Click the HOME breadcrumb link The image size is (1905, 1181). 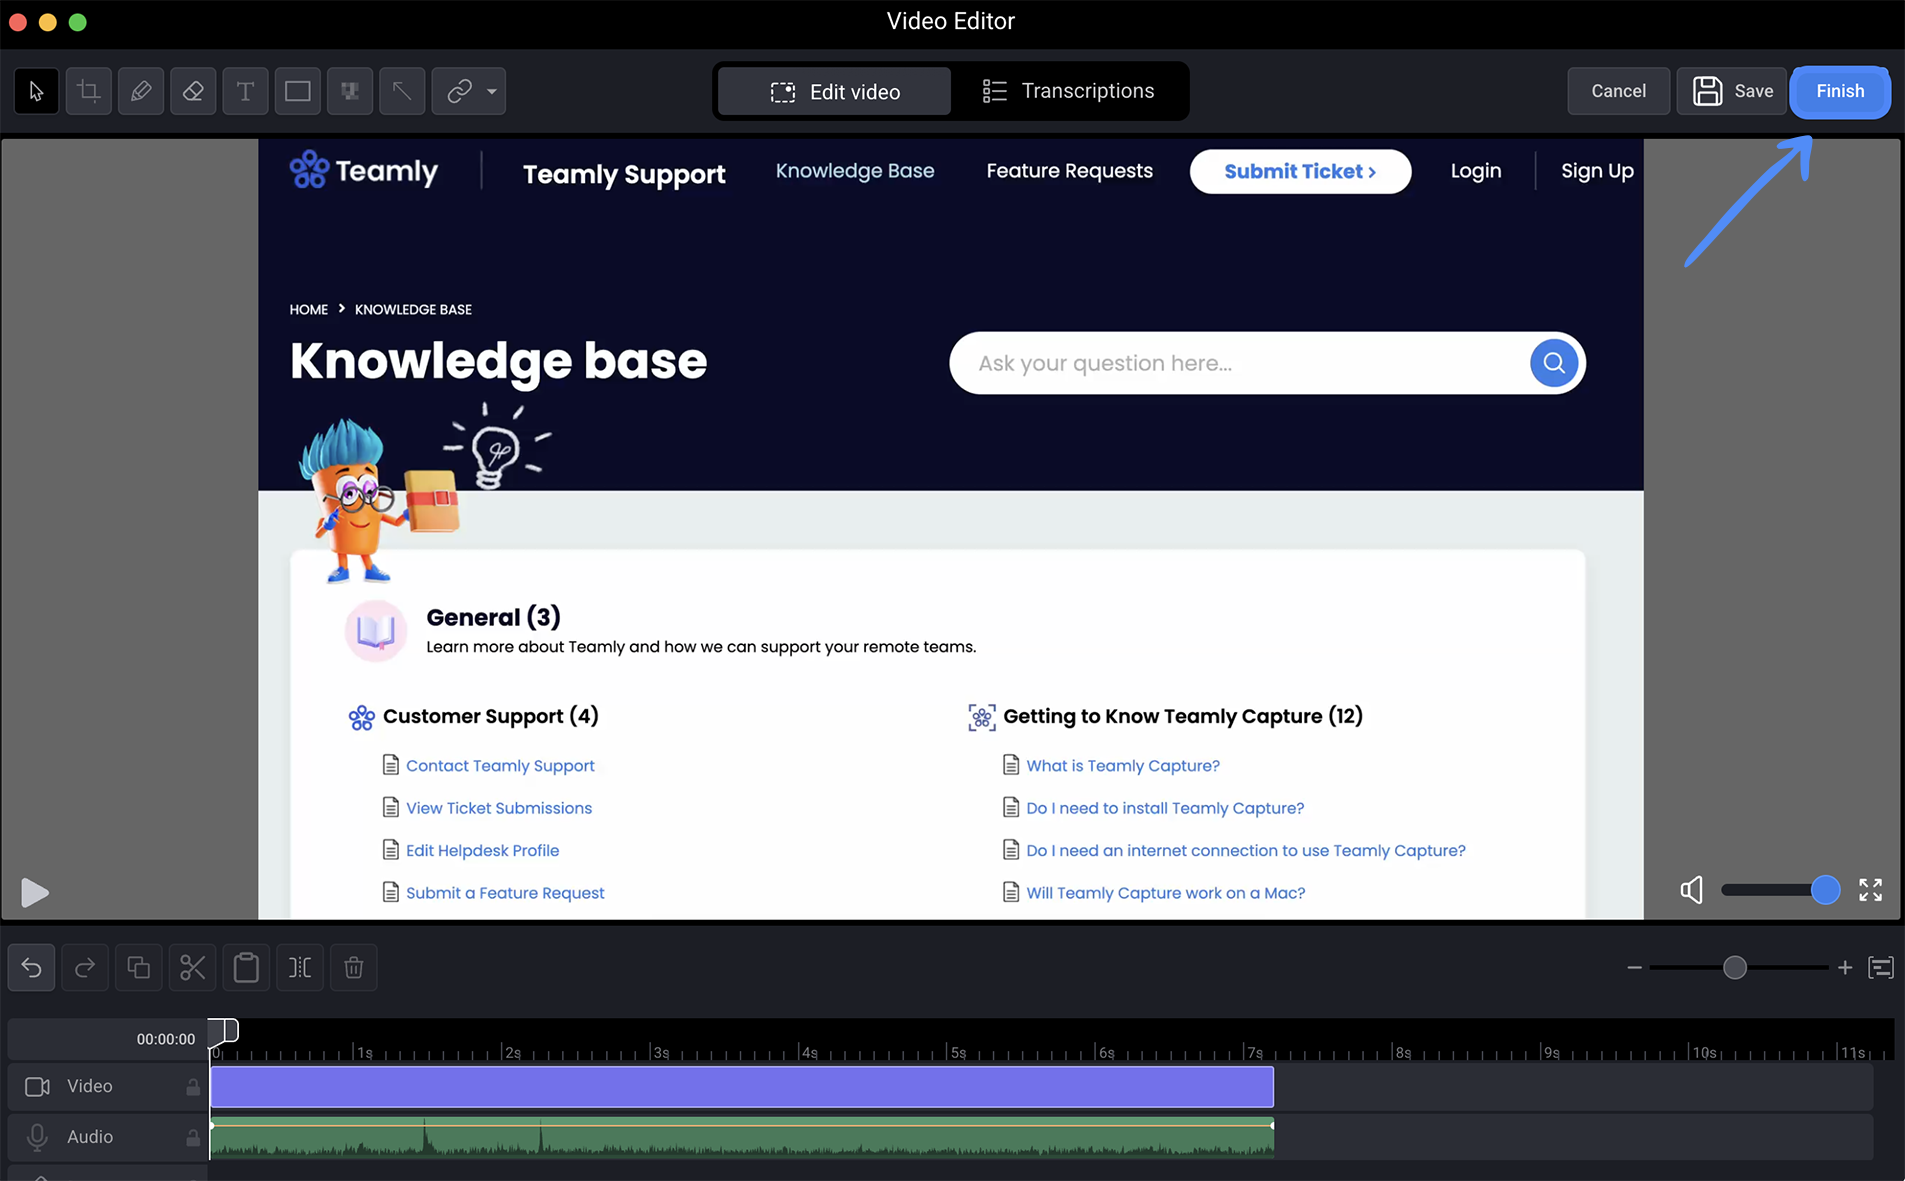[x=309, y=309]
